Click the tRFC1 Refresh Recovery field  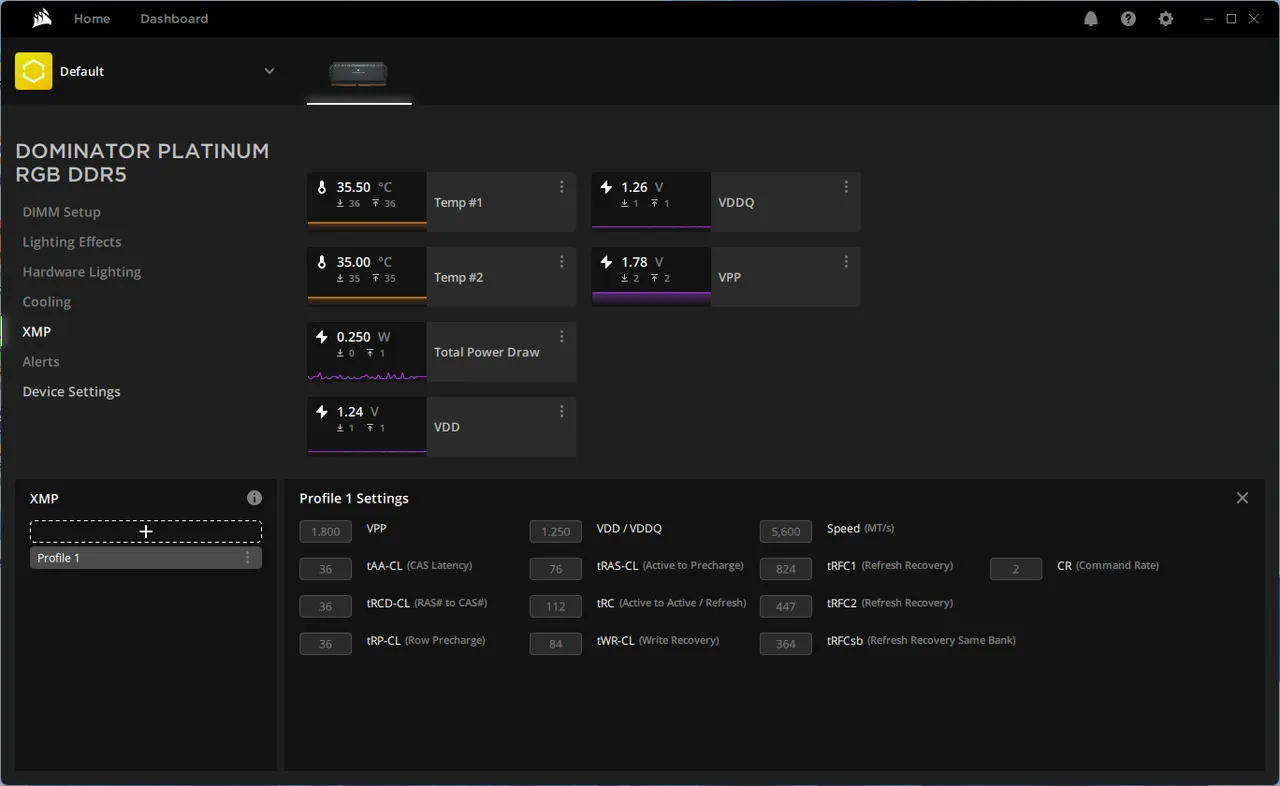pos(786,569)
